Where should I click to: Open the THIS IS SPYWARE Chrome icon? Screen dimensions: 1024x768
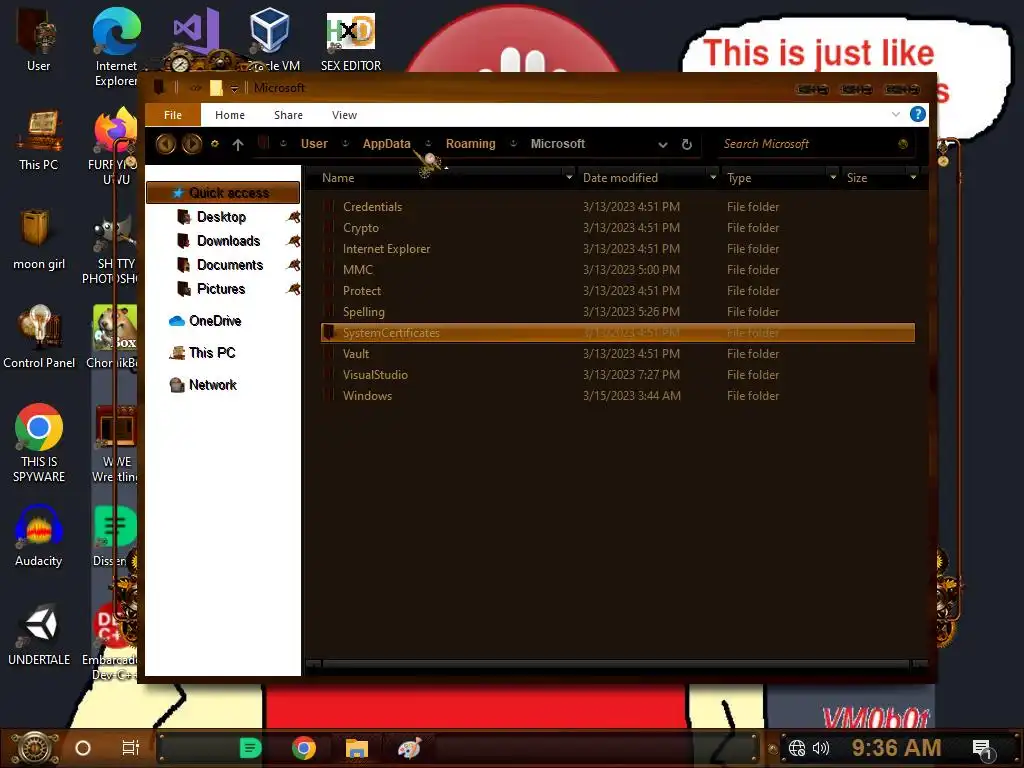tap(39, 443)
